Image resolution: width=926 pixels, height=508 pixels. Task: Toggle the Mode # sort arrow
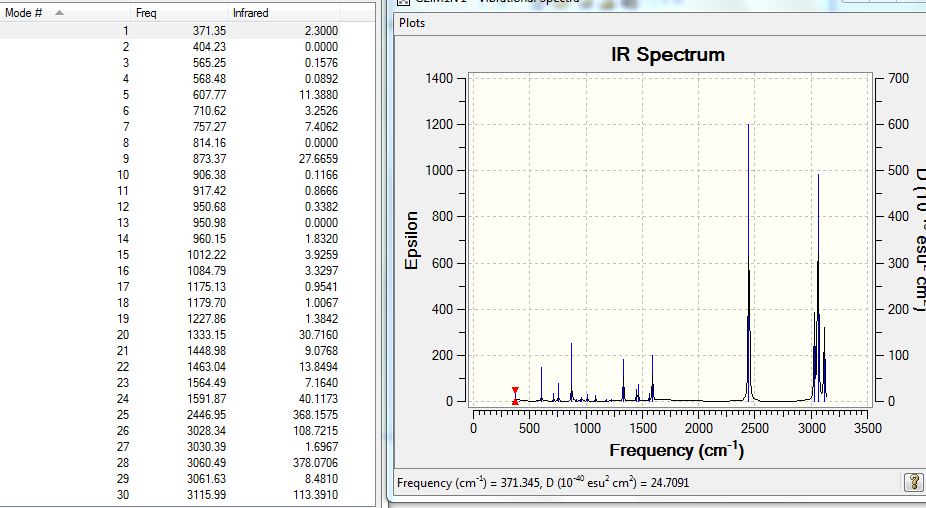59,12
